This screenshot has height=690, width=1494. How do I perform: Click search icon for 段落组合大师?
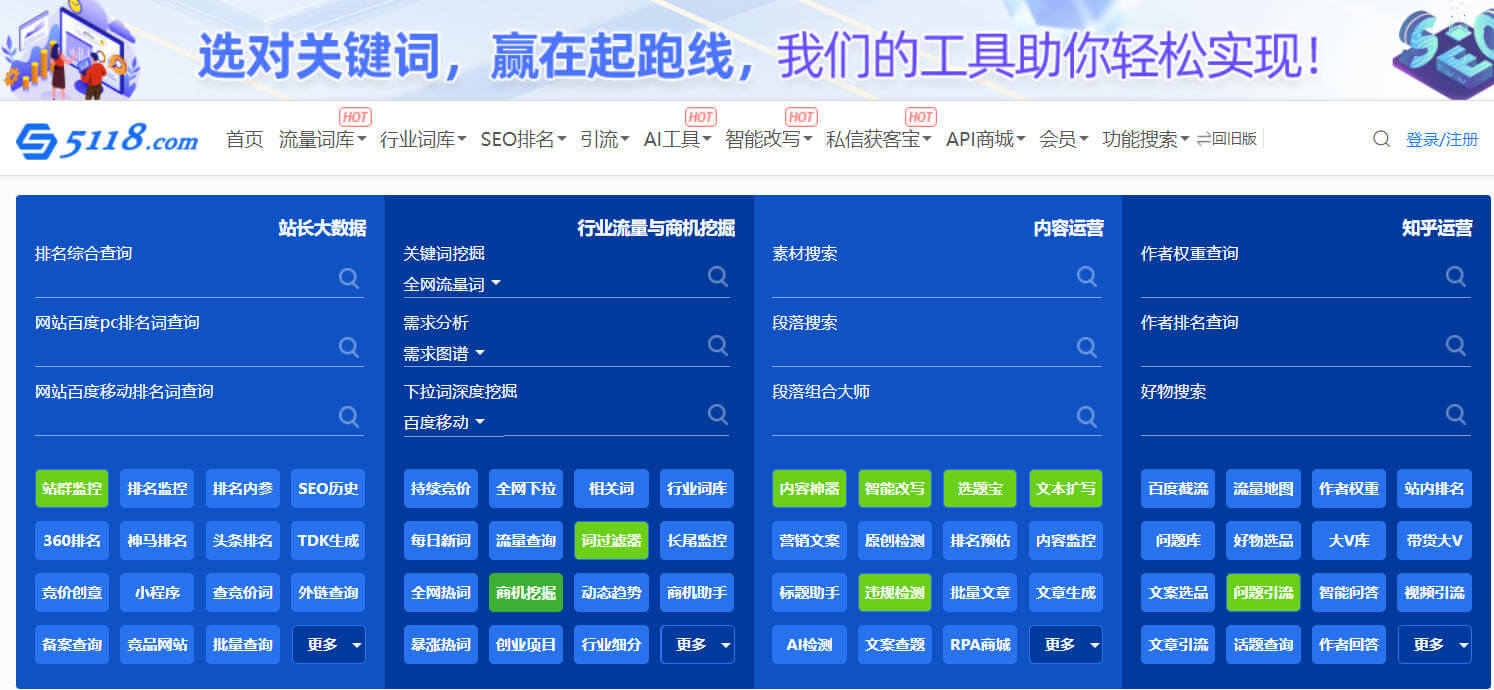pyautogui.click(x=1087, y=414)
